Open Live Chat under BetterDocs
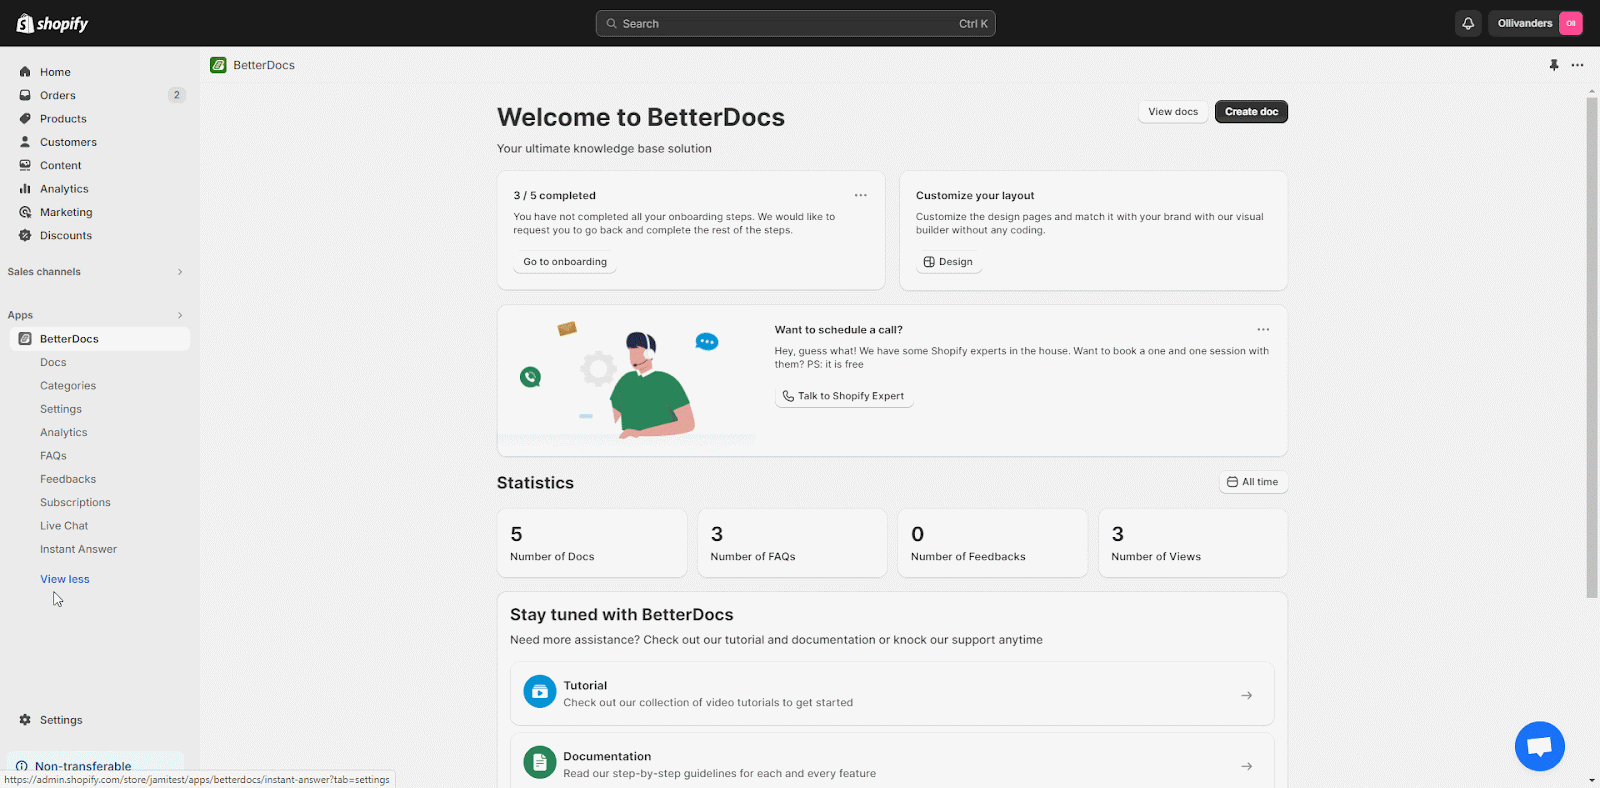 (x=64, y=525)
